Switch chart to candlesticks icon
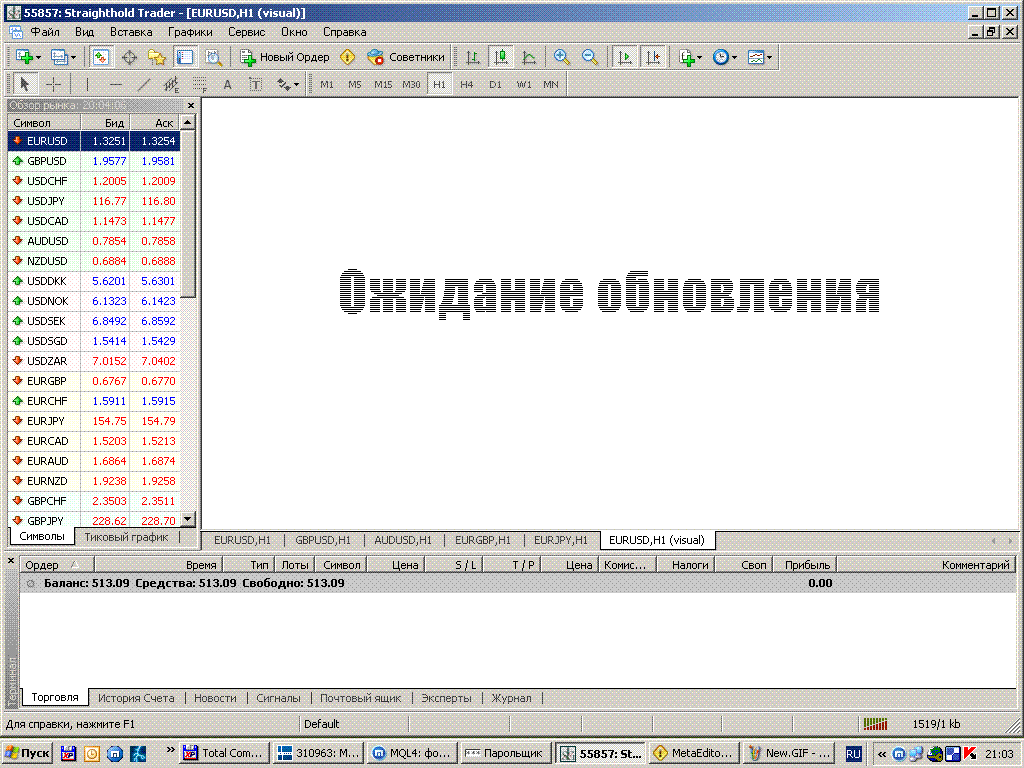This screenshot has height=768, width=1024. click(x=501, y=57)
